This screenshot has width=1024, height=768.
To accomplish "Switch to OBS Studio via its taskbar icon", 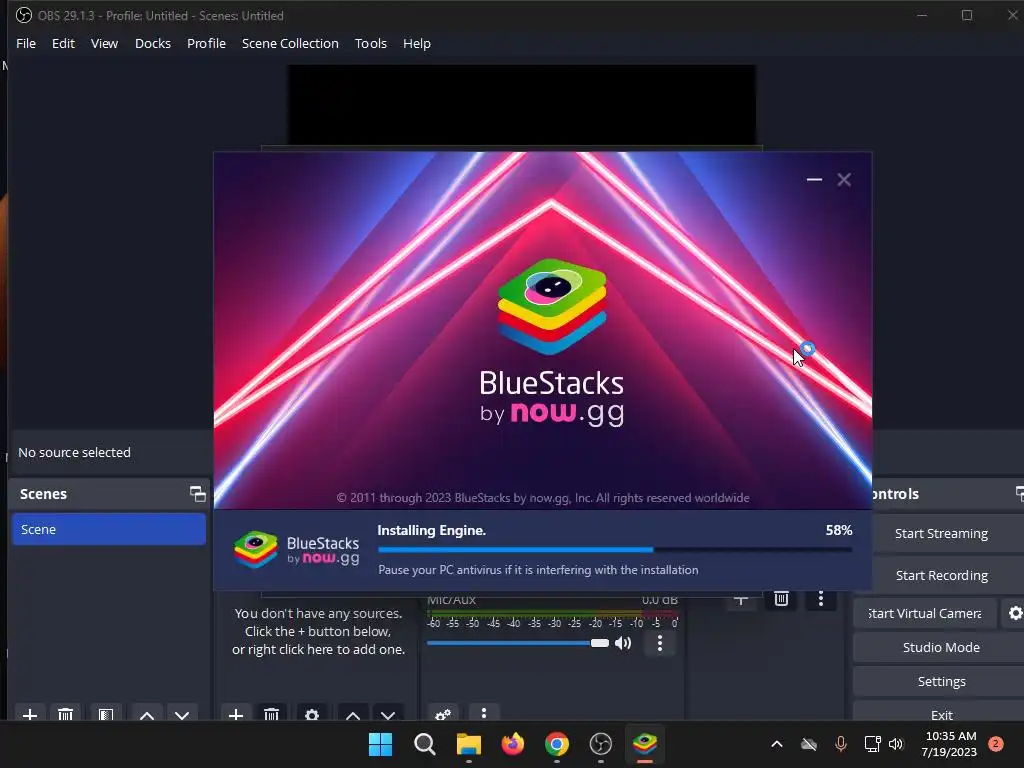I will tap(600, 744).
